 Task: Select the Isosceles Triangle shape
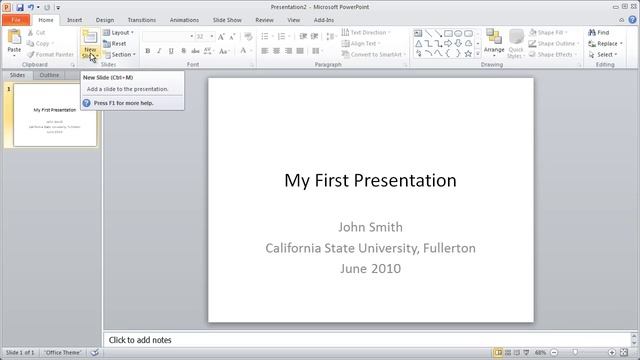click(x=418, y=43)
